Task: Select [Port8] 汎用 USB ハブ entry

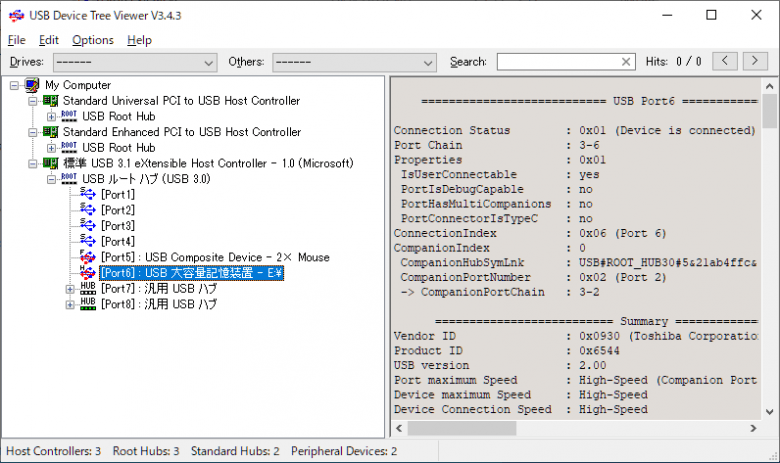Action: [x=159, y=304]
